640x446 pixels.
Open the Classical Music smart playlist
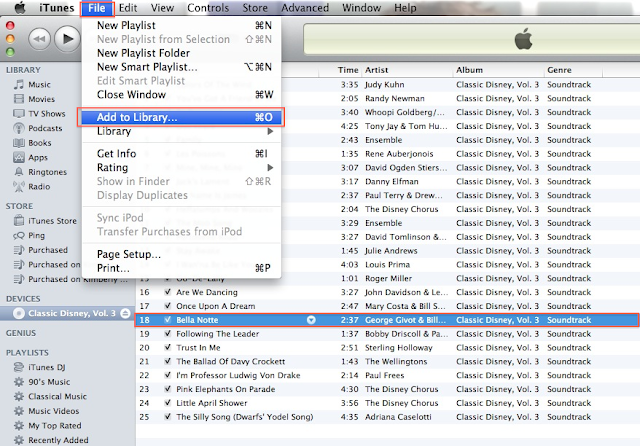57,397
